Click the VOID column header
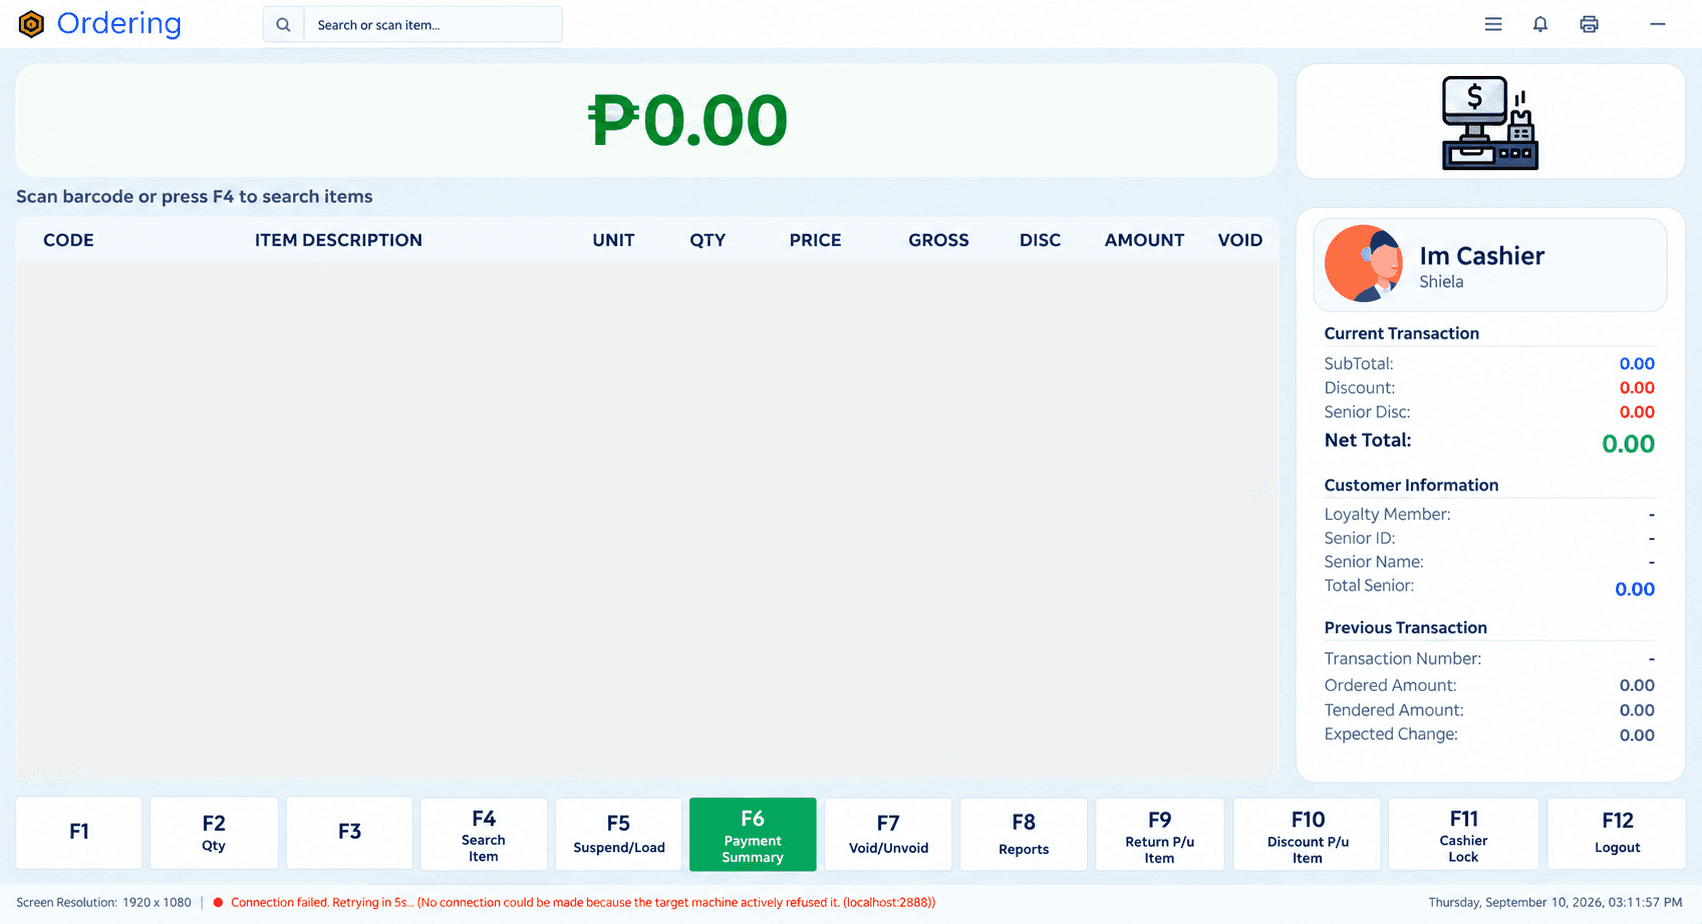Image resolution: width=1702 pixels, height=924 pixels. point(1240,240)
